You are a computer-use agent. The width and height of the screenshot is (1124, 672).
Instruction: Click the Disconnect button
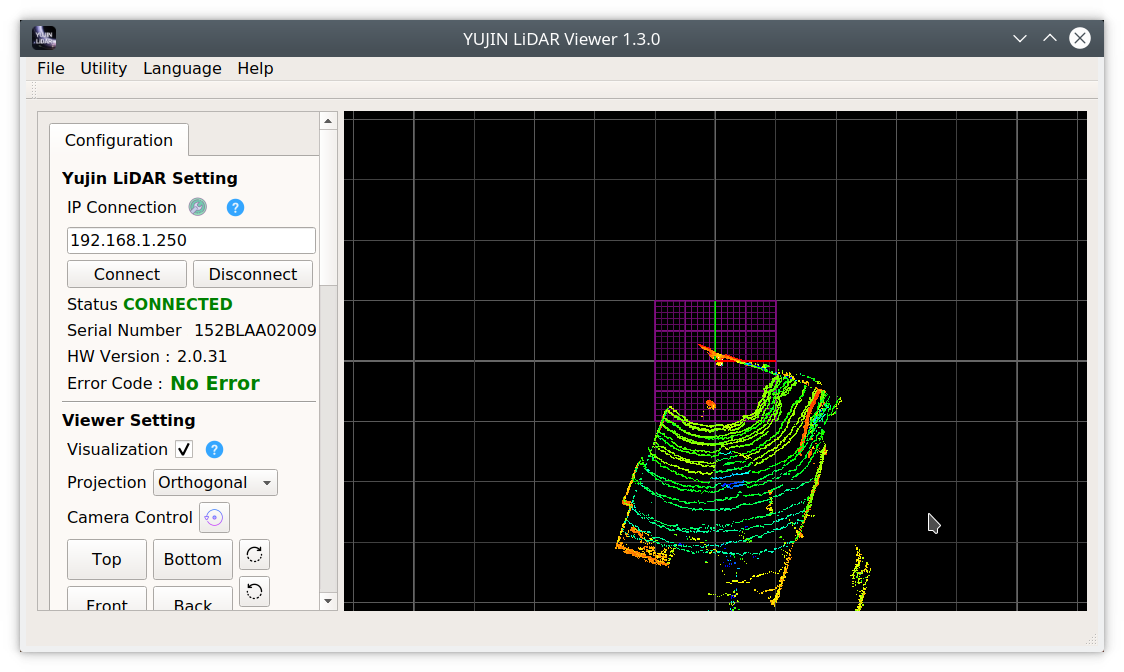(x=253, y=274)
